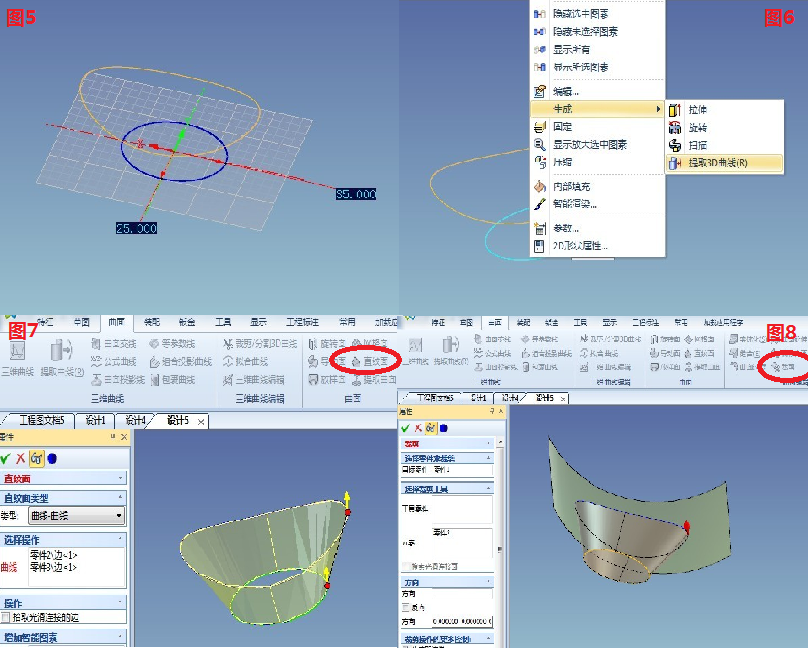Collapse the 直纹面类型 section
The height and width of the screenshot is (648, 808).
tap(121, 498)
